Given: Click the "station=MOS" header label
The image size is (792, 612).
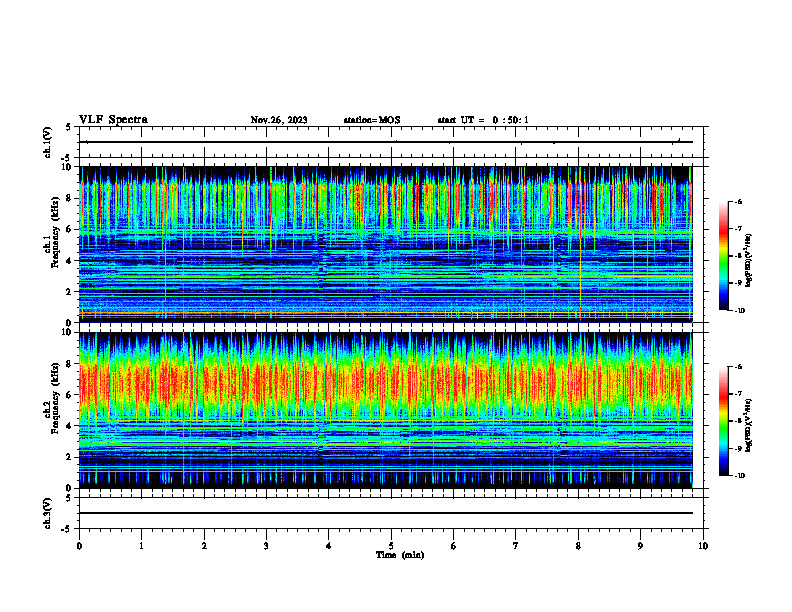Looking at the screenshot, I should [372, 120].
